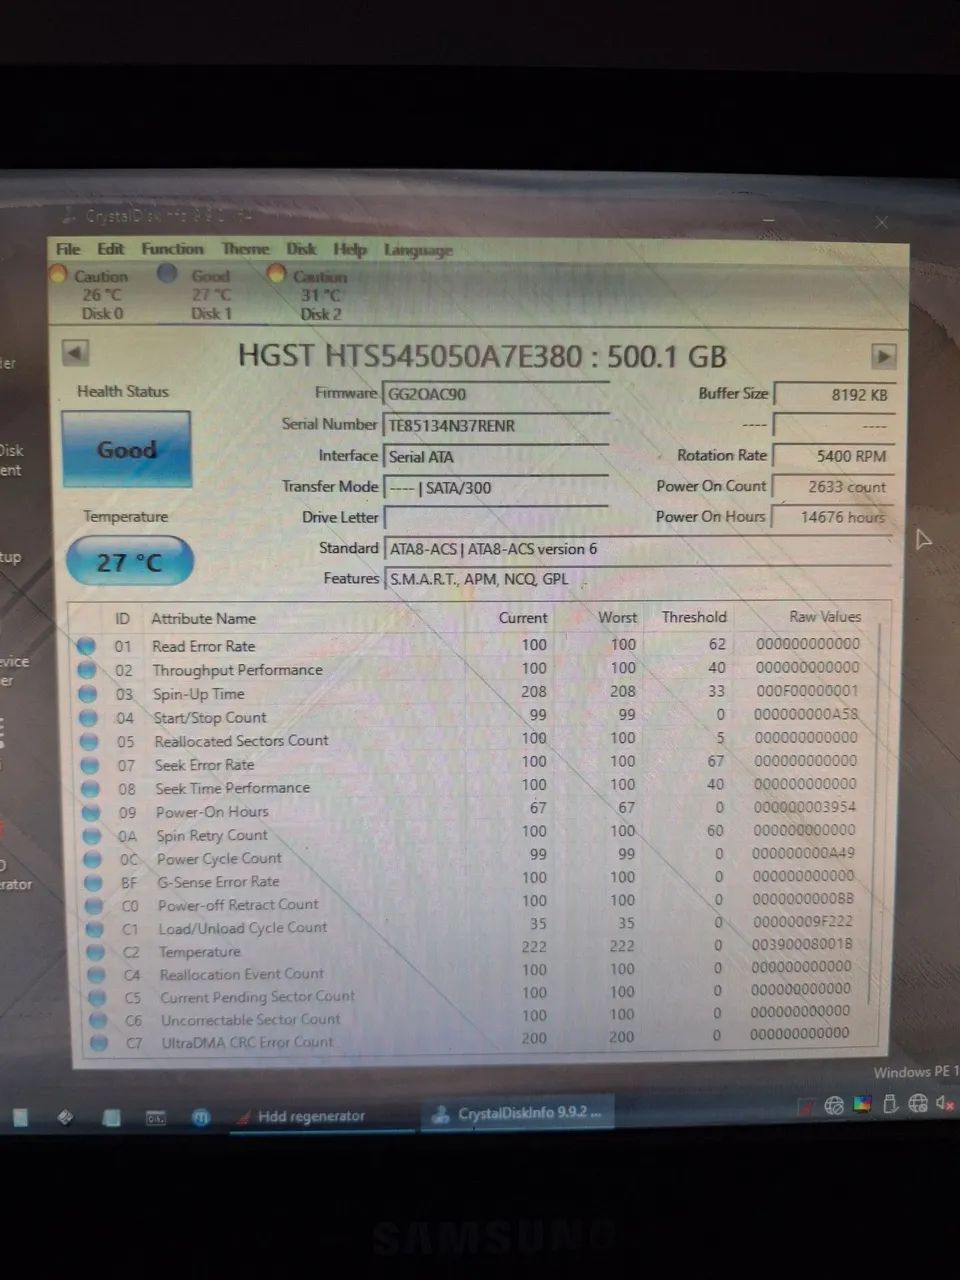Select the Disk 2 Caution tab
The width and height of the screenshot is (960, 1280).
point(320,295)
